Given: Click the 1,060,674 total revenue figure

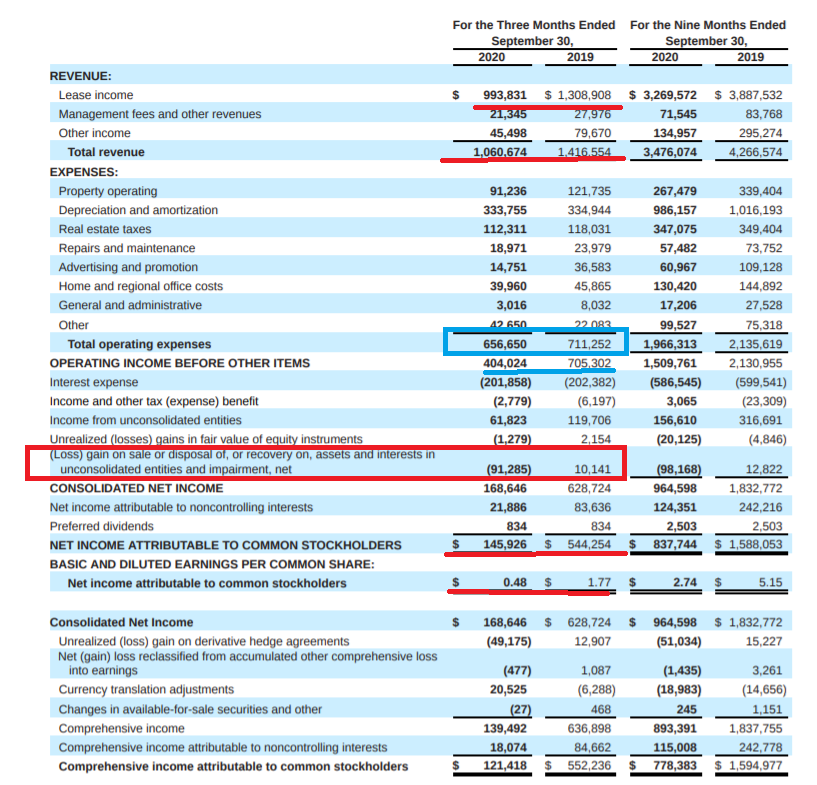Looking at the screenshot, I should 500,152.
